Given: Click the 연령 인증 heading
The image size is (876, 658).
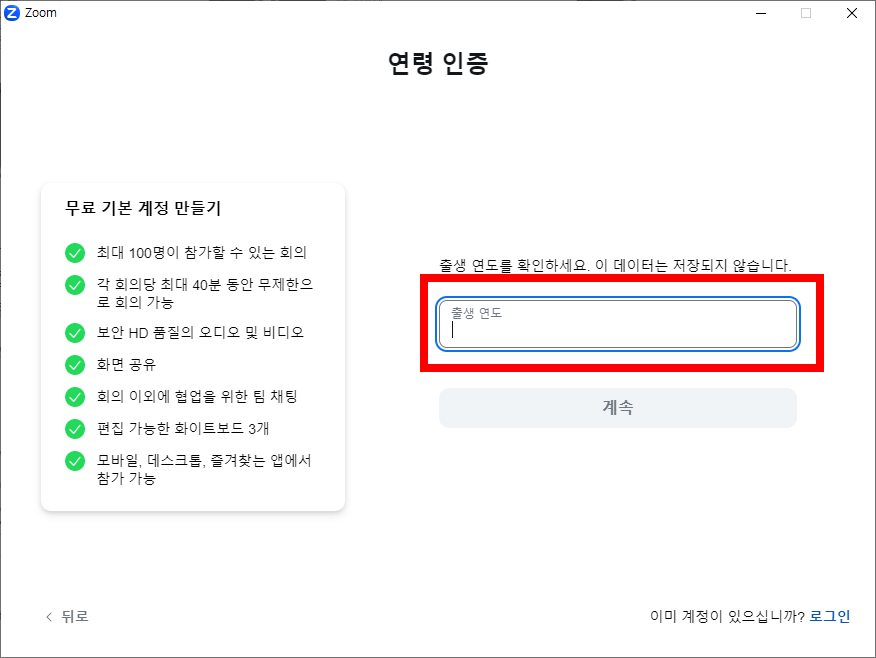Looking at the screenshot, I should point(438,63).
